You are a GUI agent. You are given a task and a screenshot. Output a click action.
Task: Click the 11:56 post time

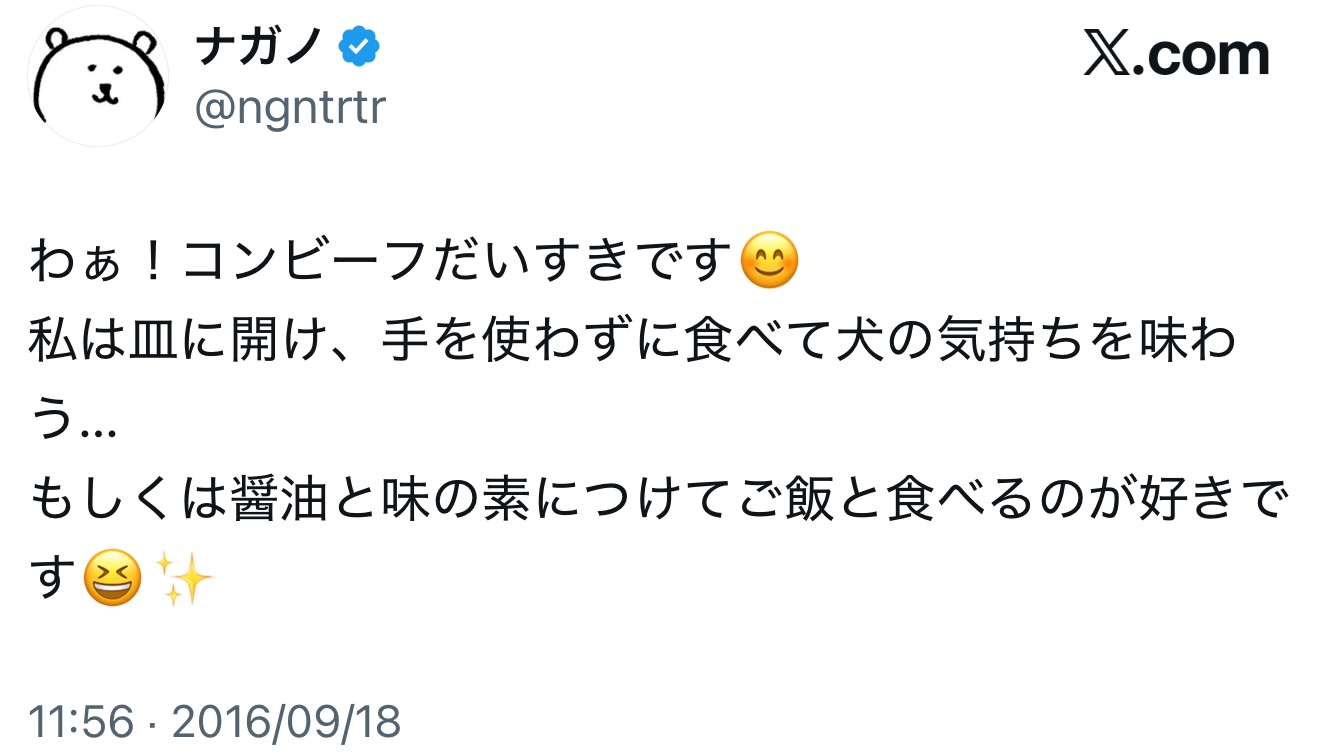tap(81, 722)
